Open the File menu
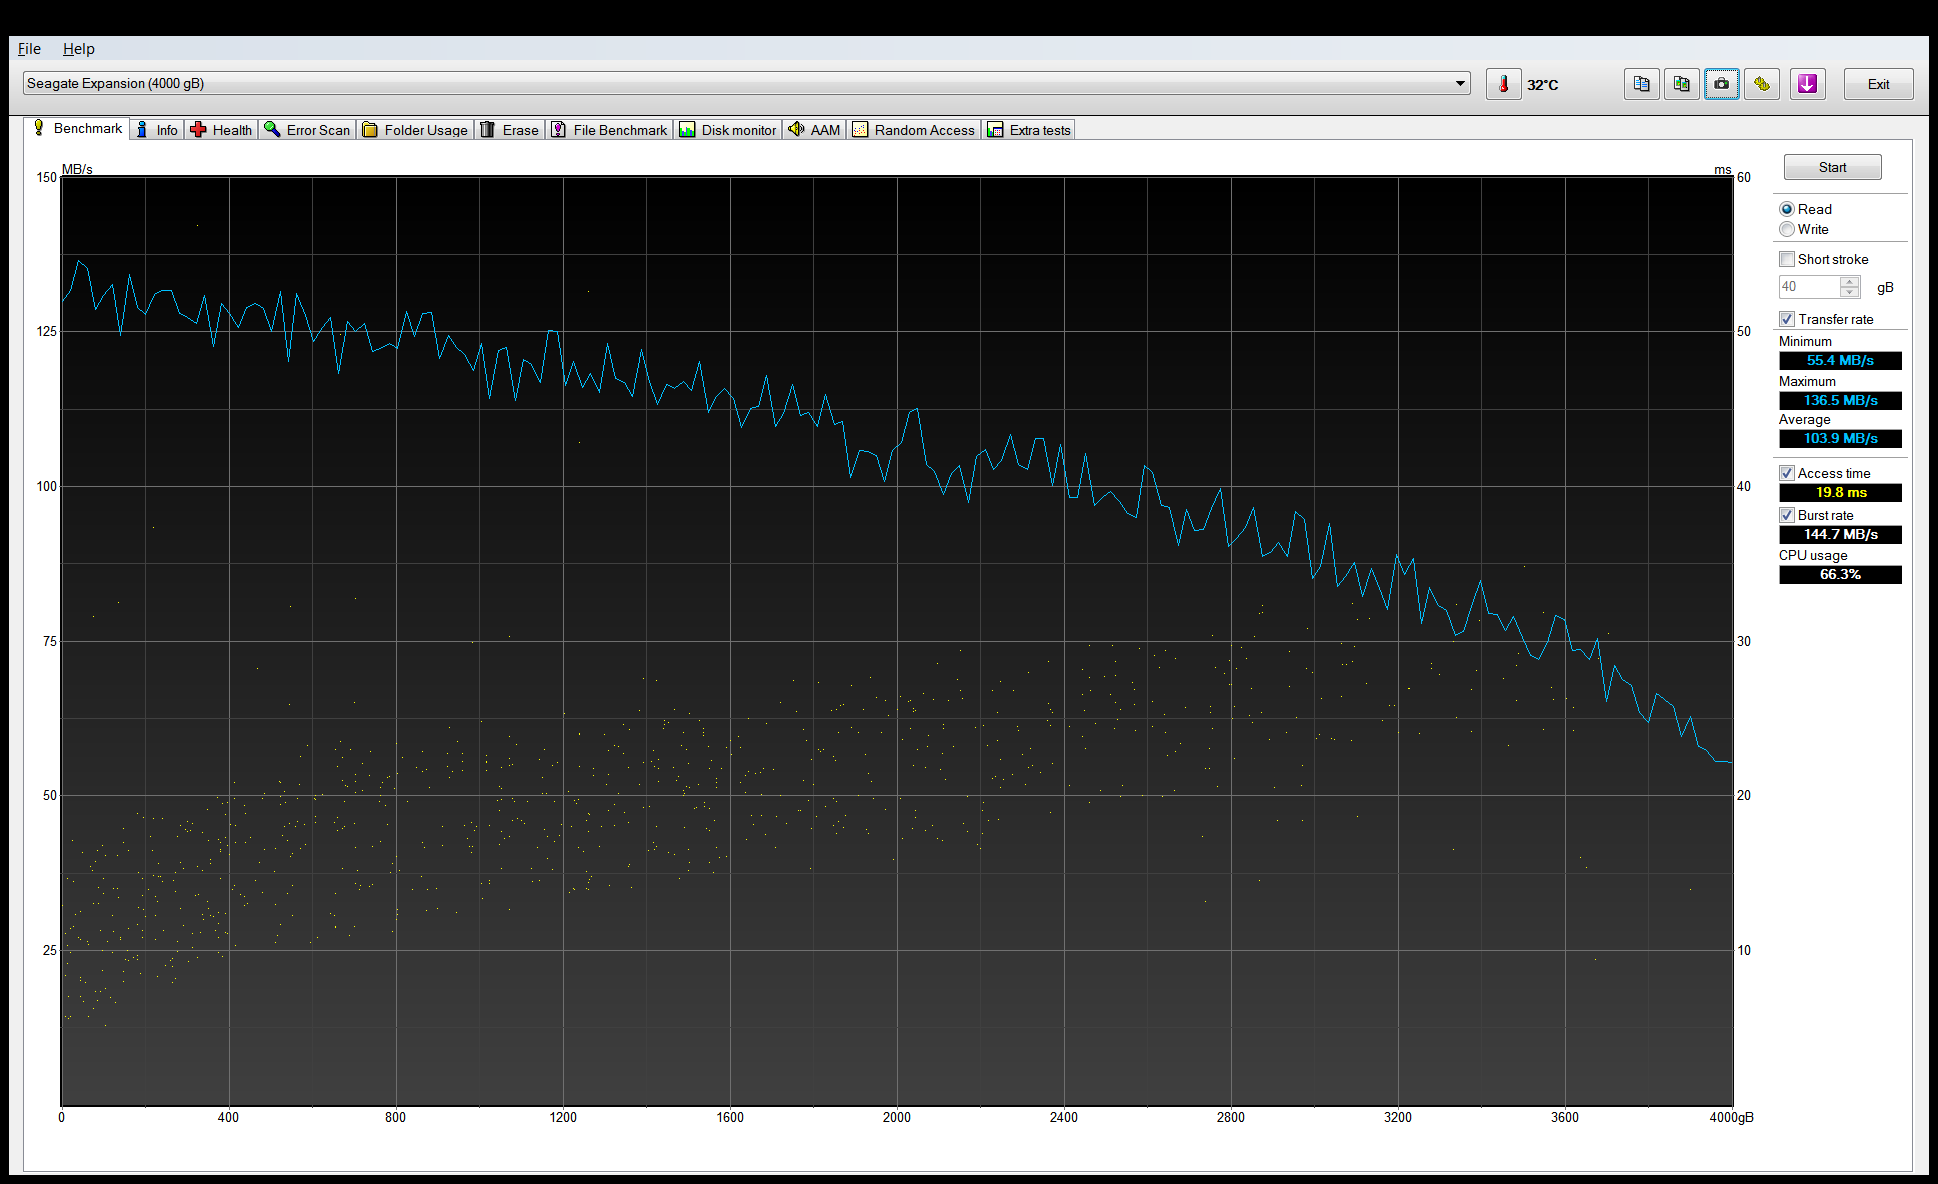 pos(29,48)
